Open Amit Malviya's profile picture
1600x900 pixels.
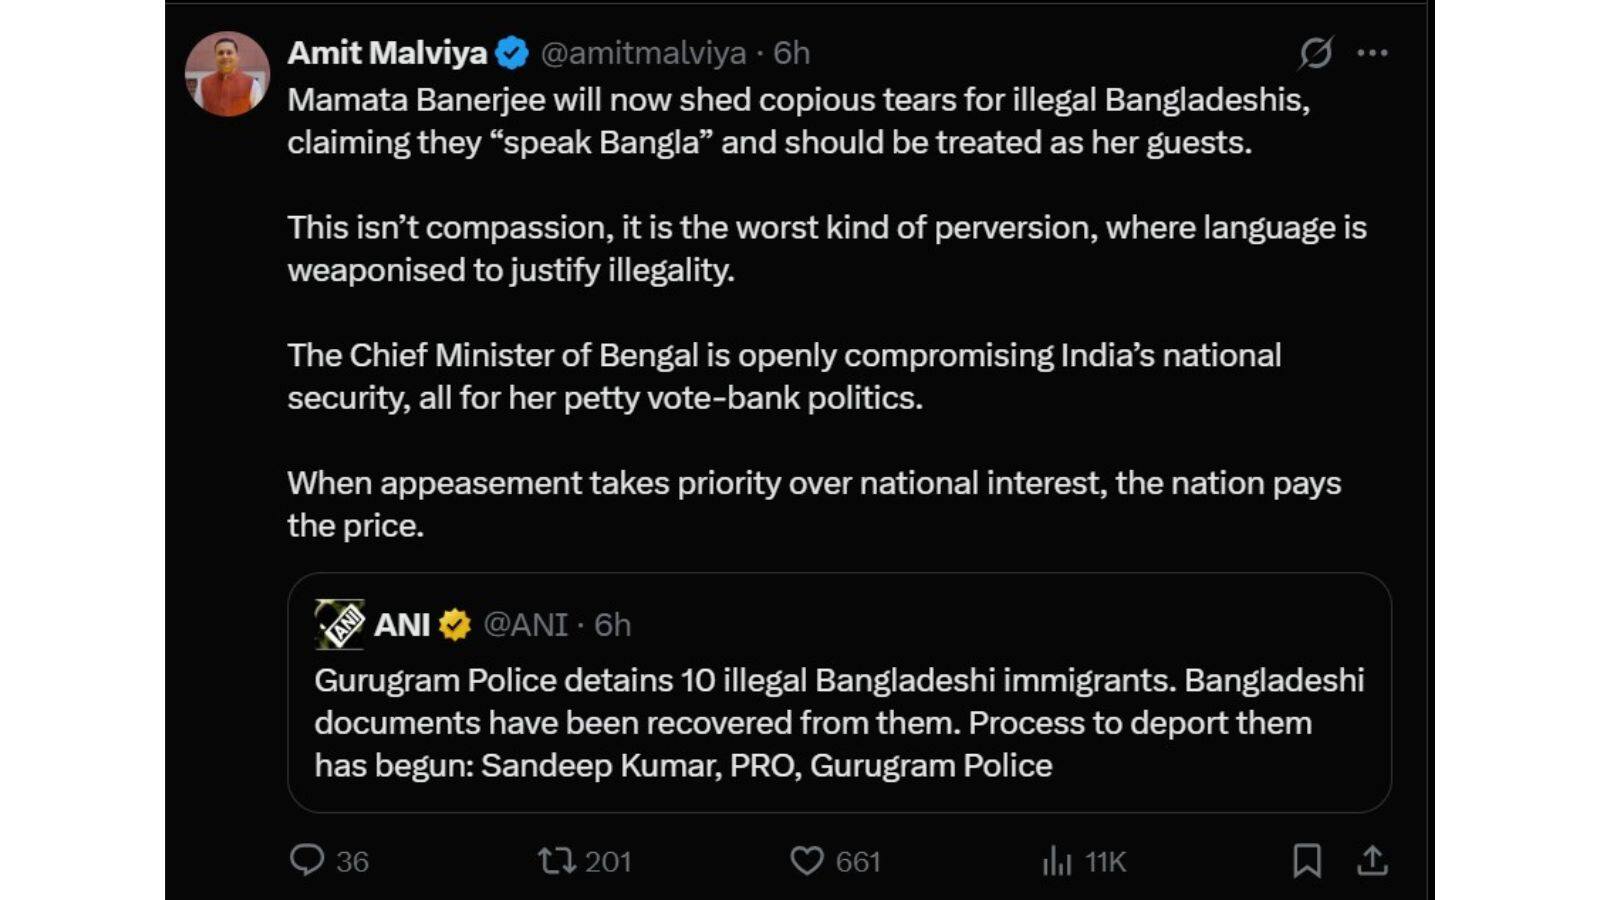pos(228,74)
